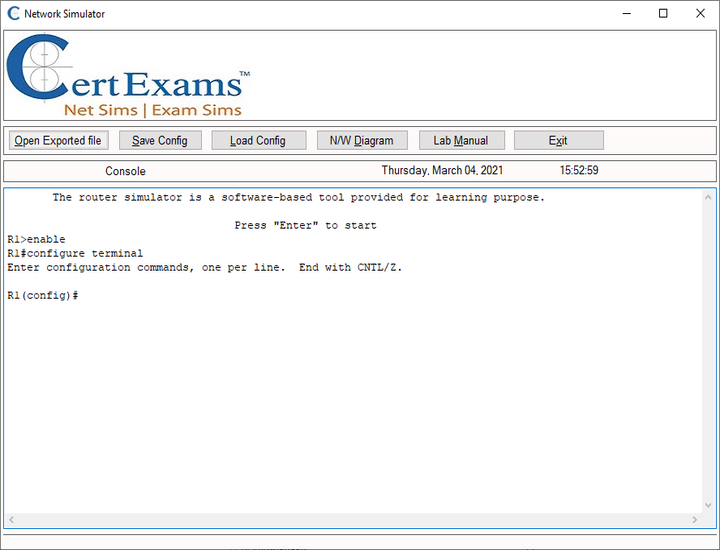This screenshot has width=720, height=550.
Task: Click the Console label
Action: tap(125, 171)
